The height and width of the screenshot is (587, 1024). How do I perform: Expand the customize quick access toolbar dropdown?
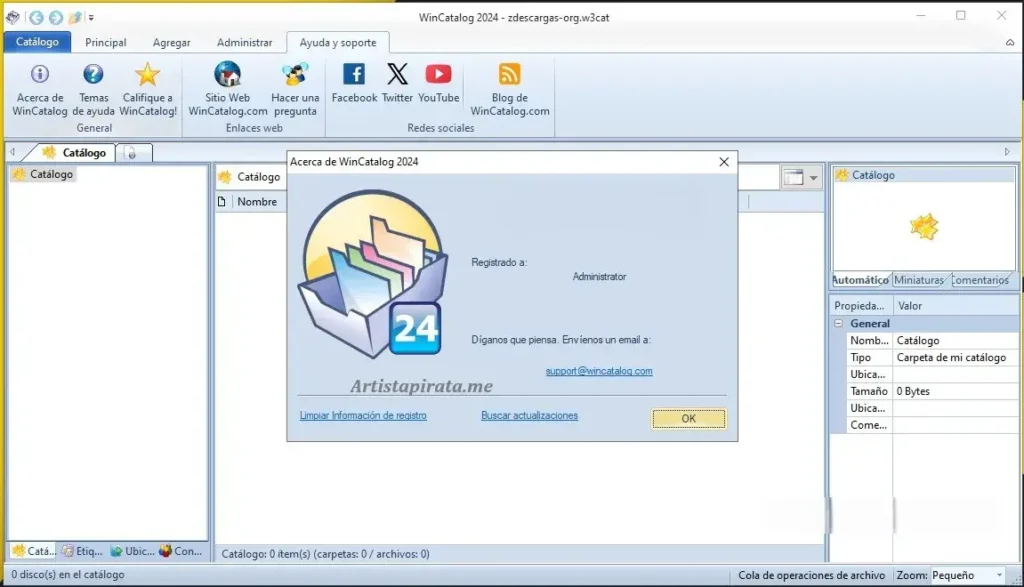point(90,16)
